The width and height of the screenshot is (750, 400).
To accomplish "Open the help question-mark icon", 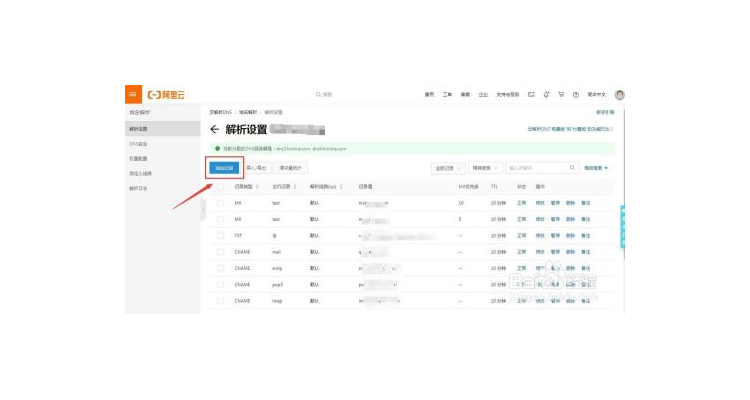I will 576,95.
